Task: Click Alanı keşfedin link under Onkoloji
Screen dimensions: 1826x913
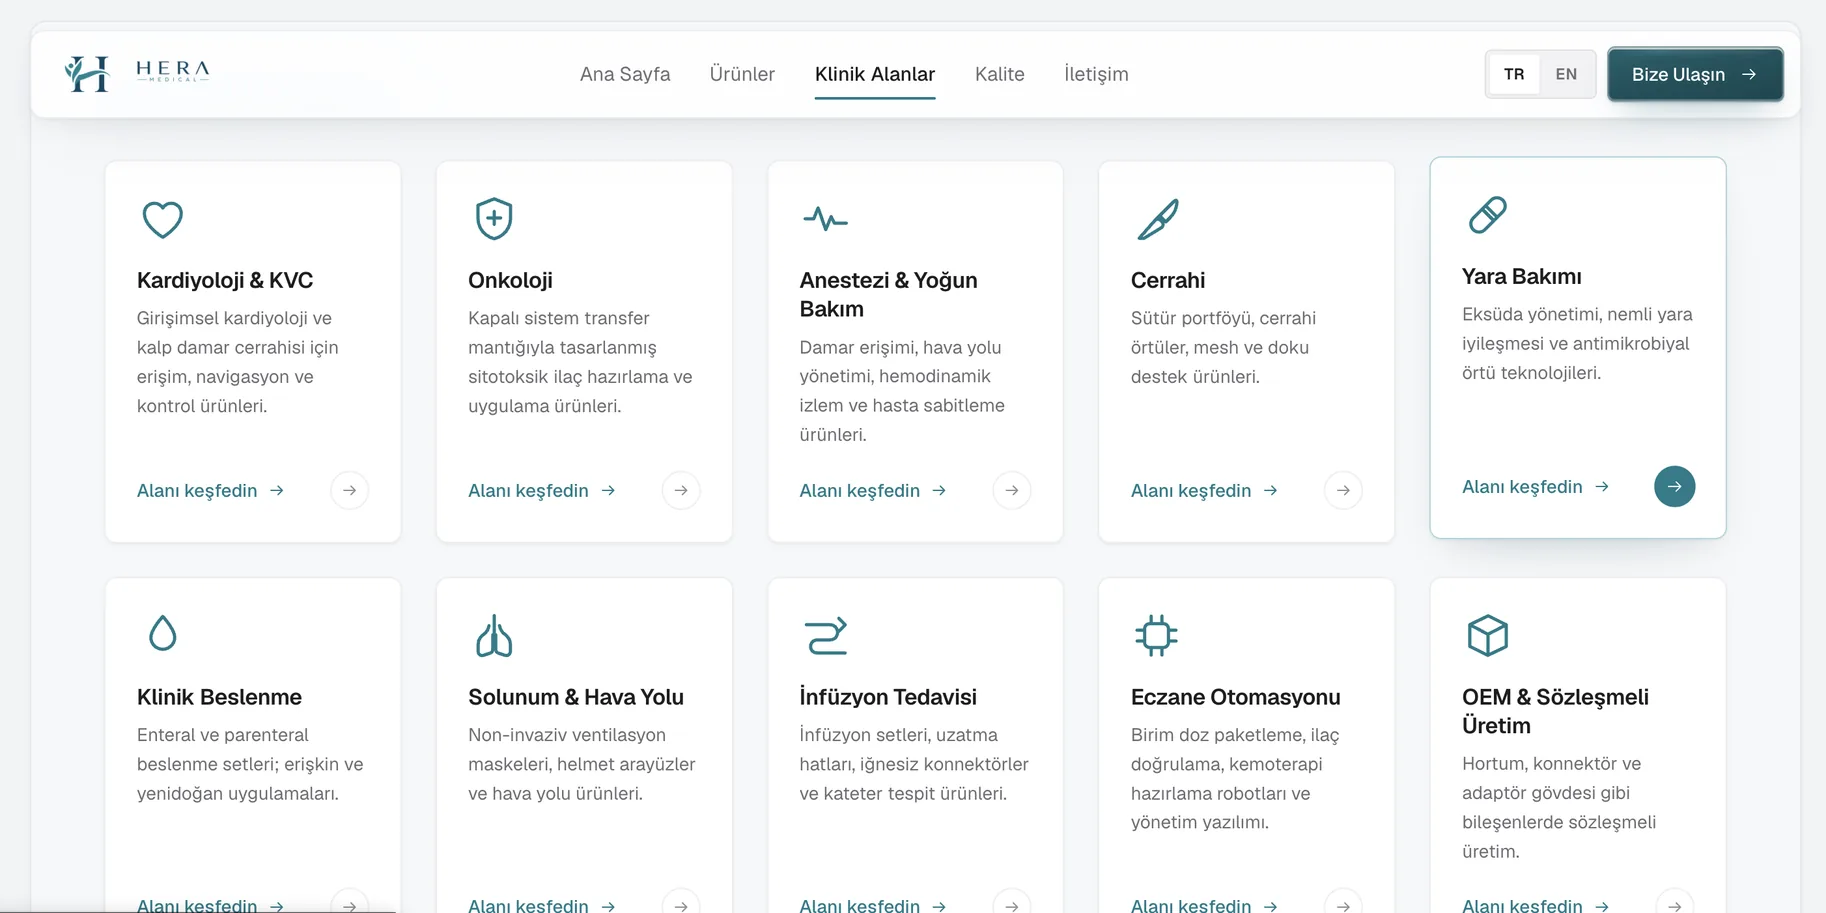Action: pos(542,490)
